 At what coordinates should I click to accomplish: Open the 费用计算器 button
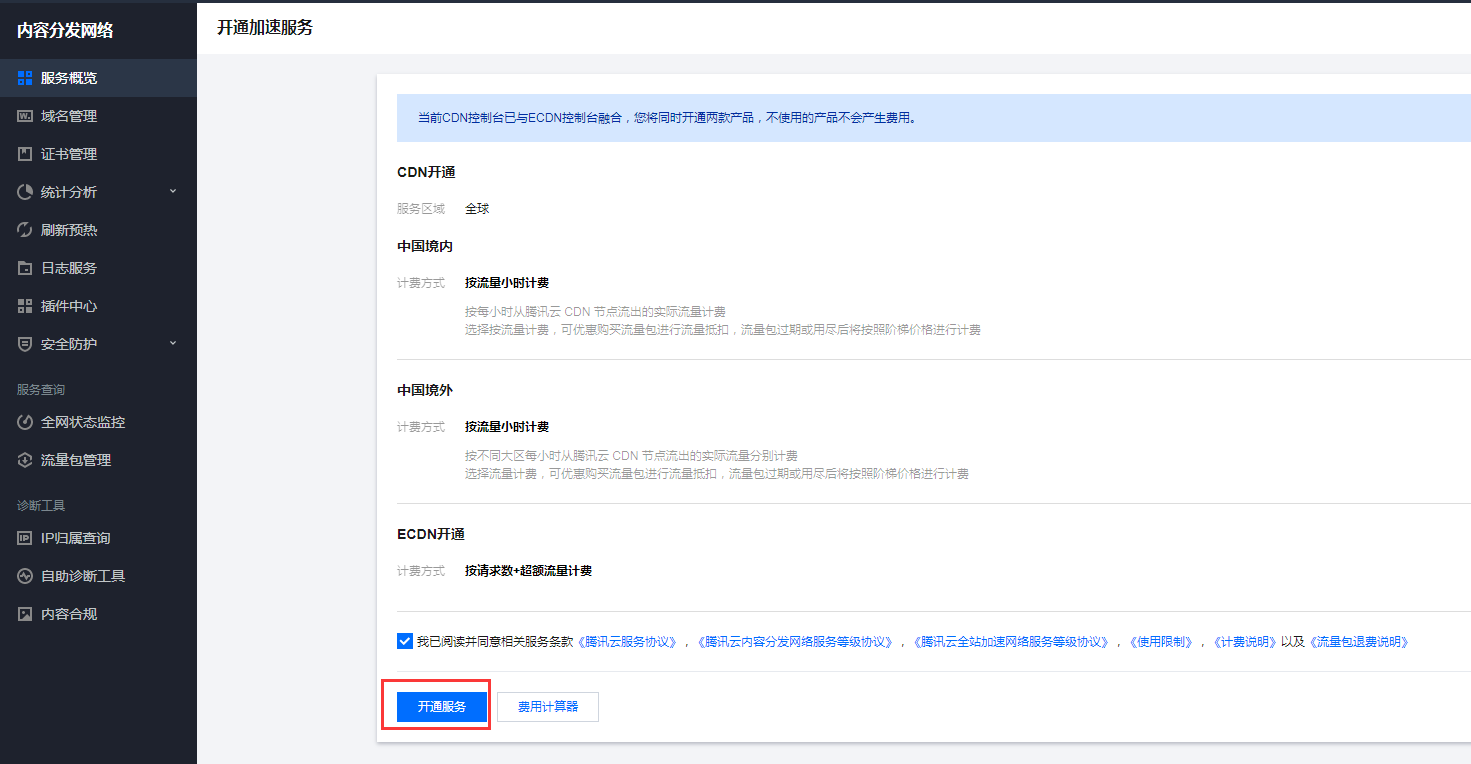[x=547, y=706]
